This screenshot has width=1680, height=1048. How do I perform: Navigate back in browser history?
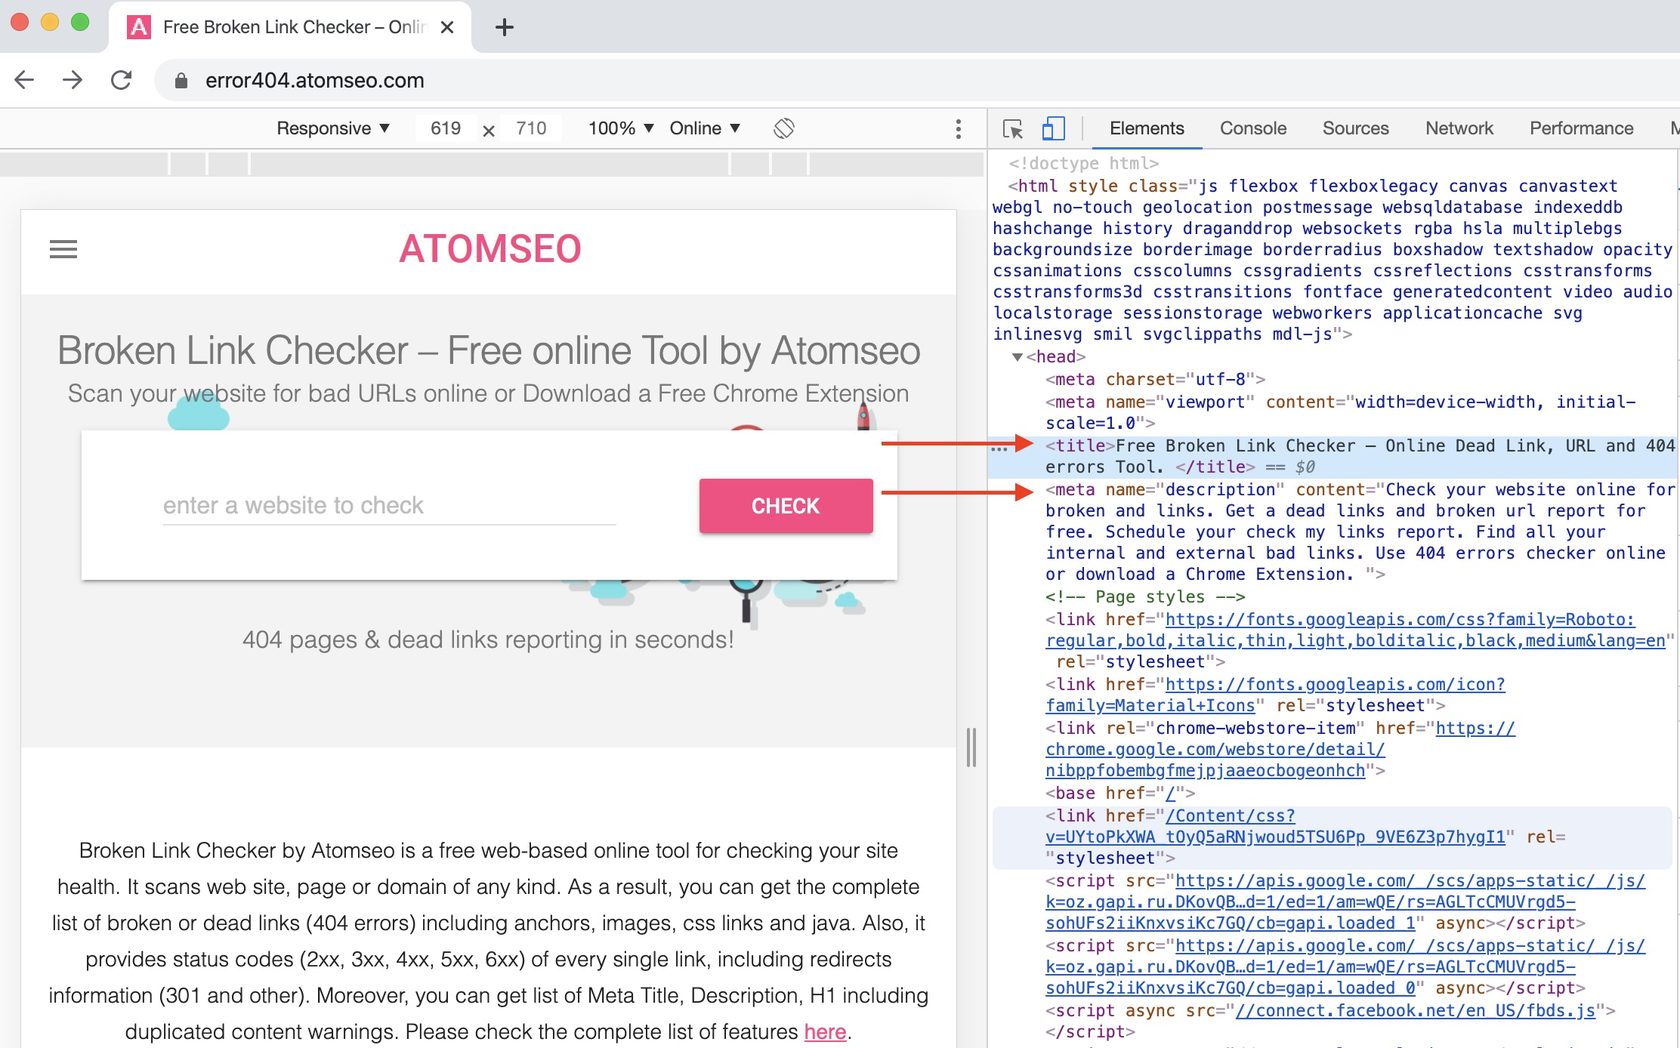coord(24,80)
